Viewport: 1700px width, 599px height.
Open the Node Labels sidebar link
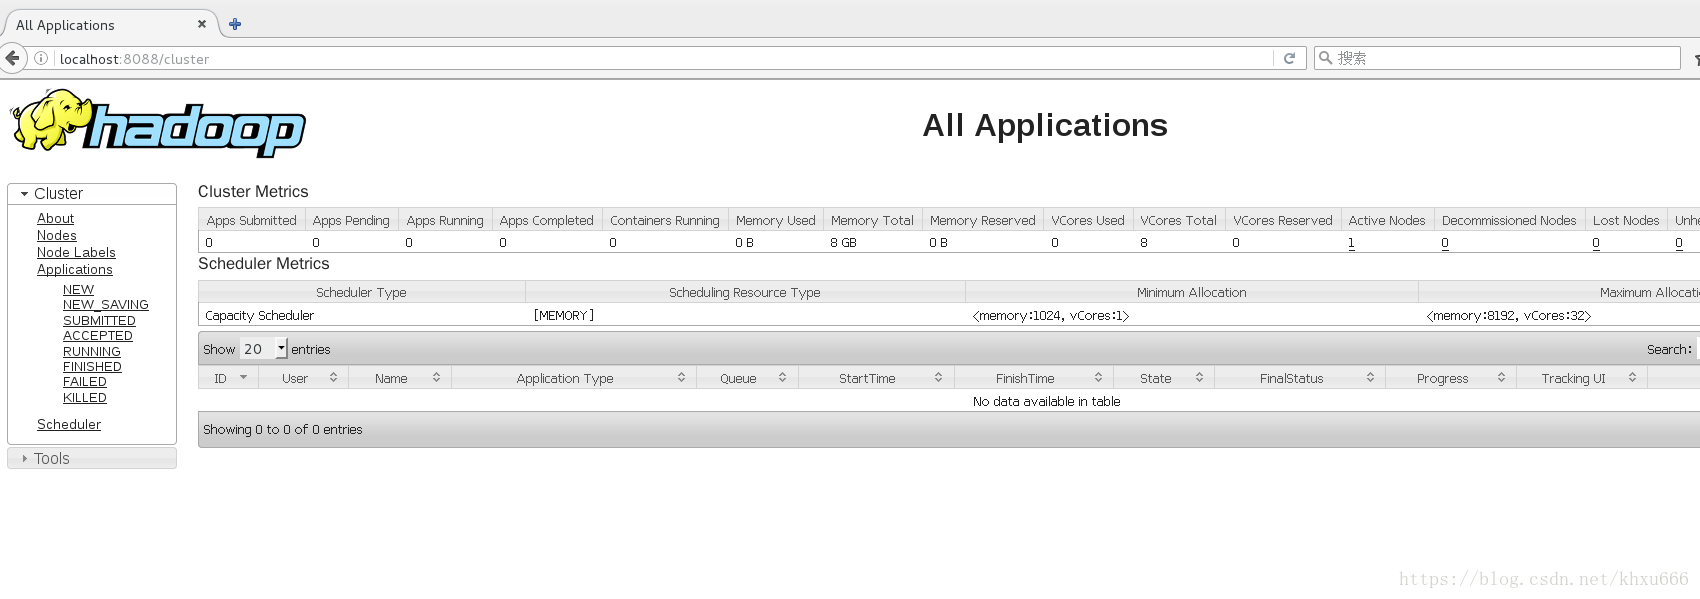tap(76, 252)
